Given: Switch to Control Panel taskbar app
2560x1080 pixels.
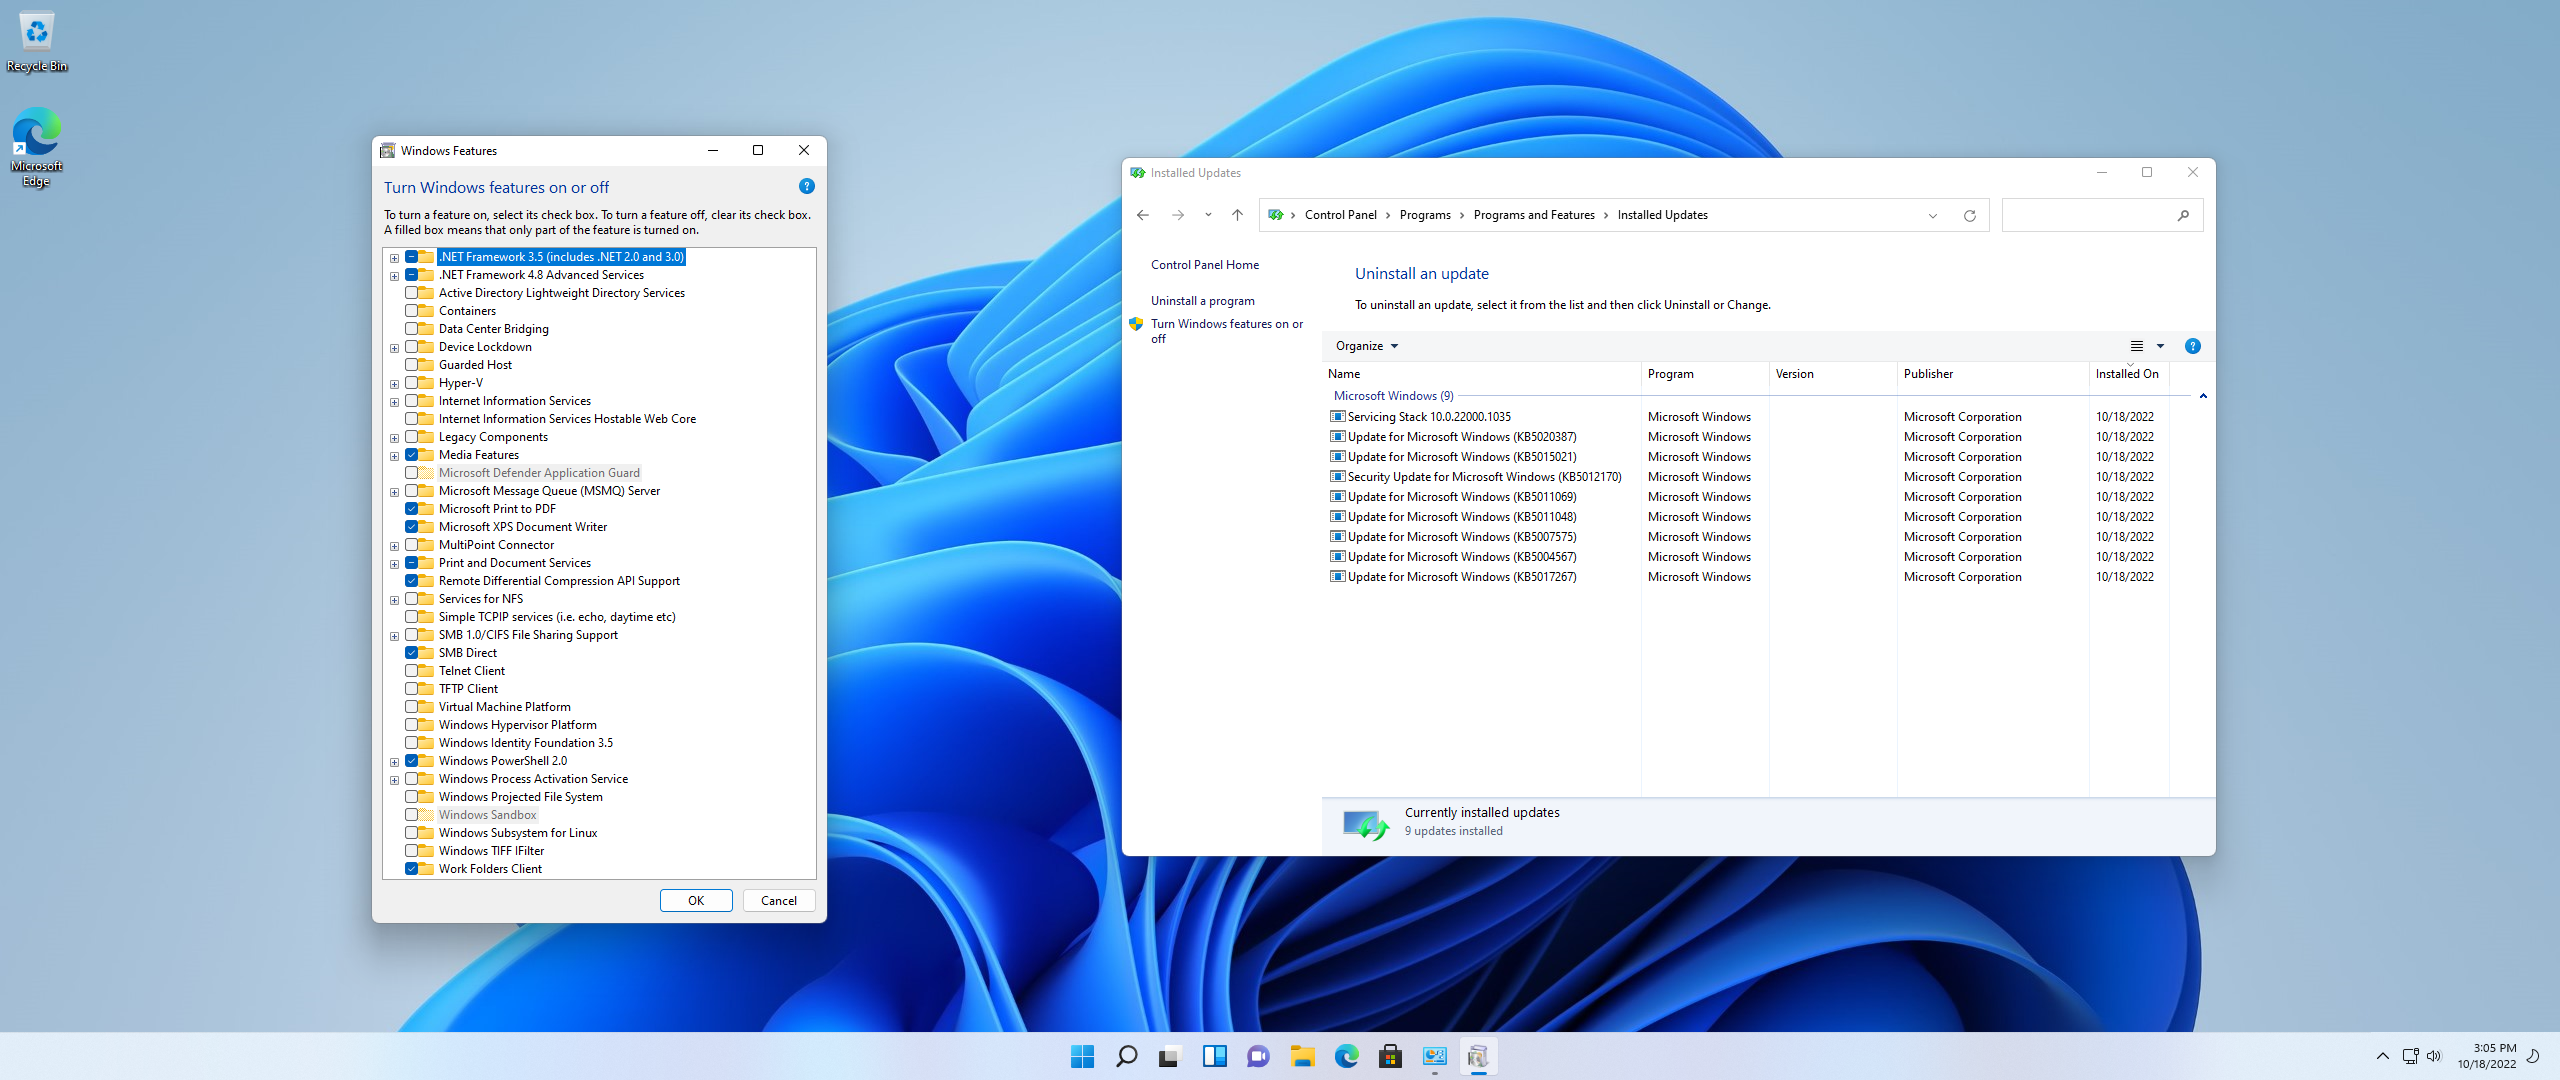Looking at the screenshot, I should point(1434,1056).
